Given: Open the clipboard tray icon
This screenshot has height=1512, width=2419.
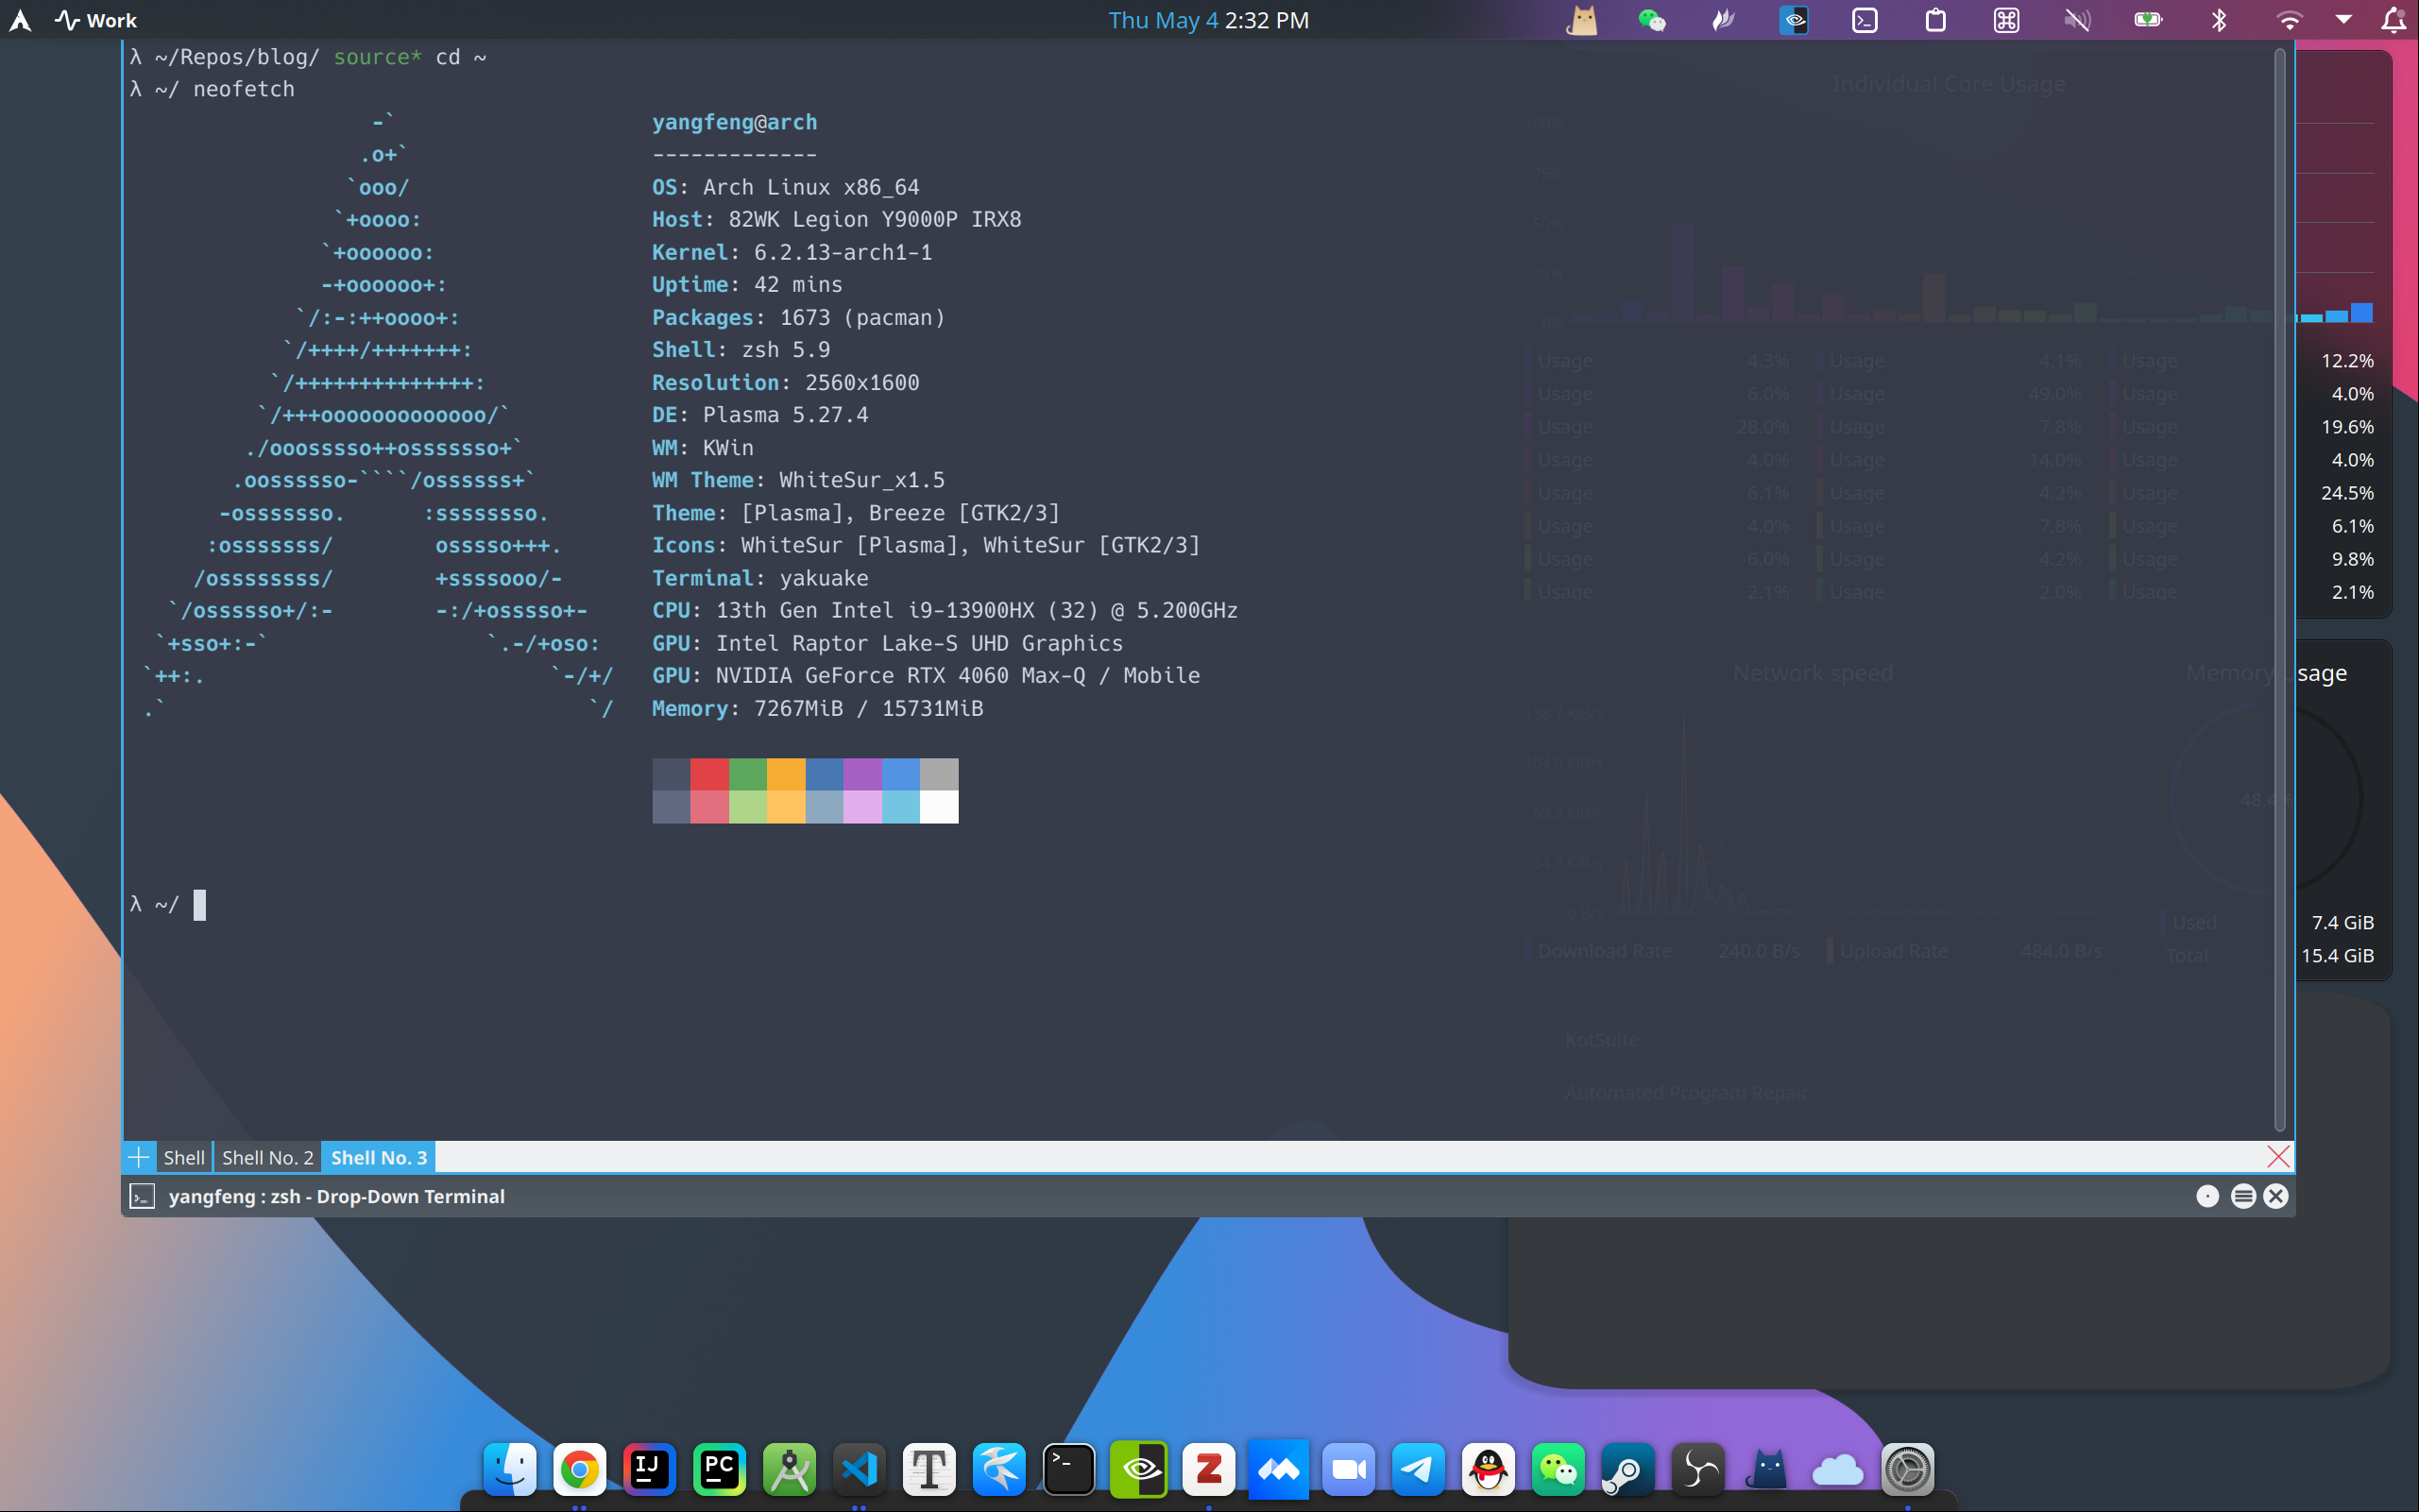Looking at the screenshot, I should tap(1936, 20).
